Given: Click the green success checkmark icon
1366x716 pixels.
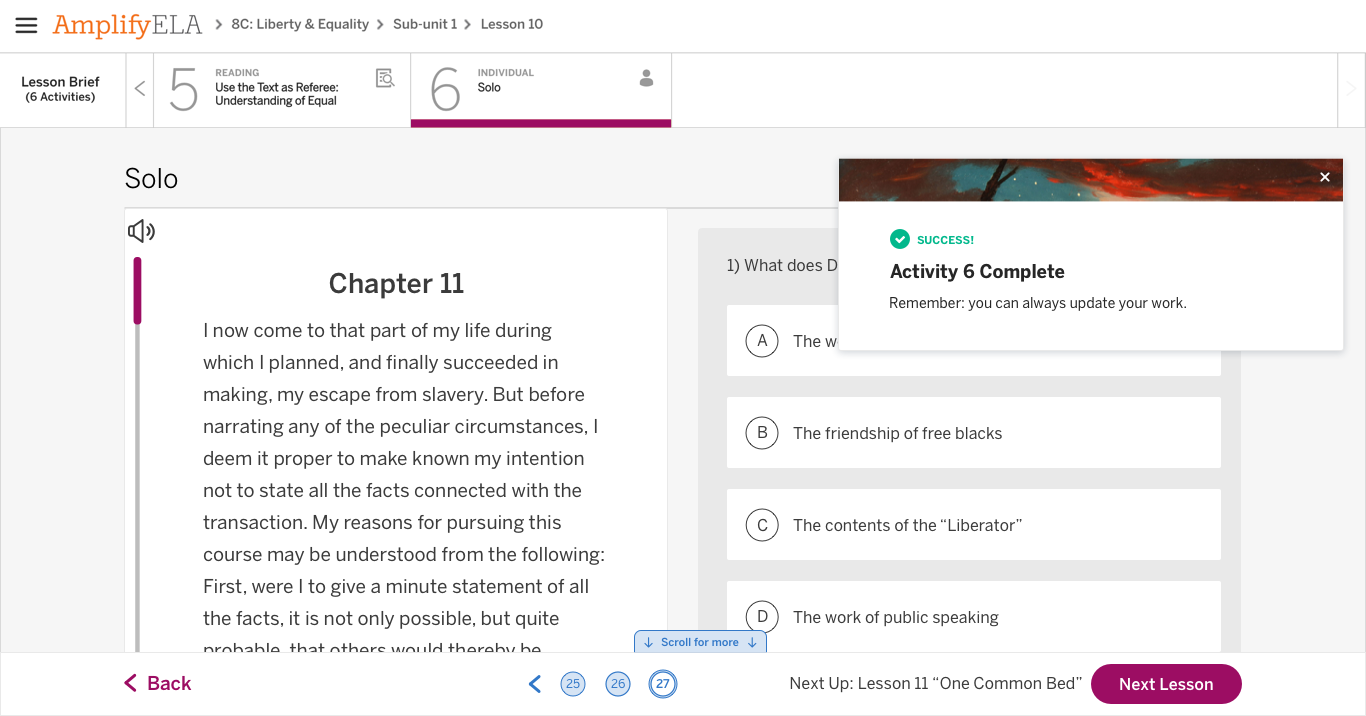Looking at the screenshot, I should [900, 239].
